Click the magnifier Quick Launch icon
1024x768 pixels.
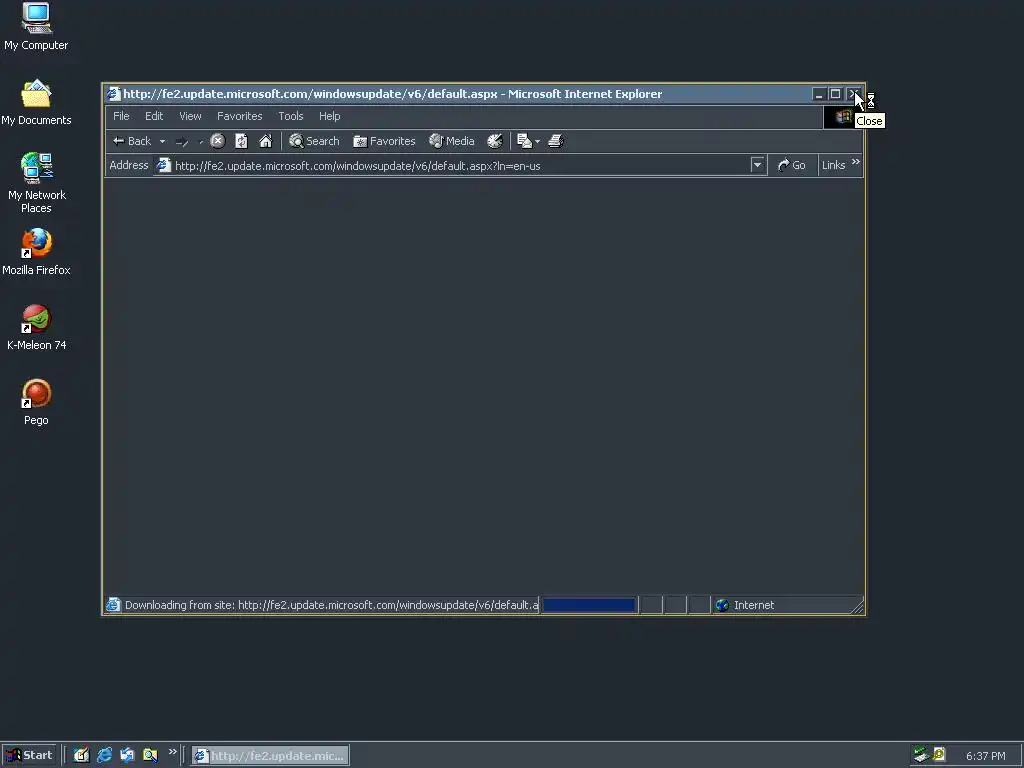tap(150, 755)
